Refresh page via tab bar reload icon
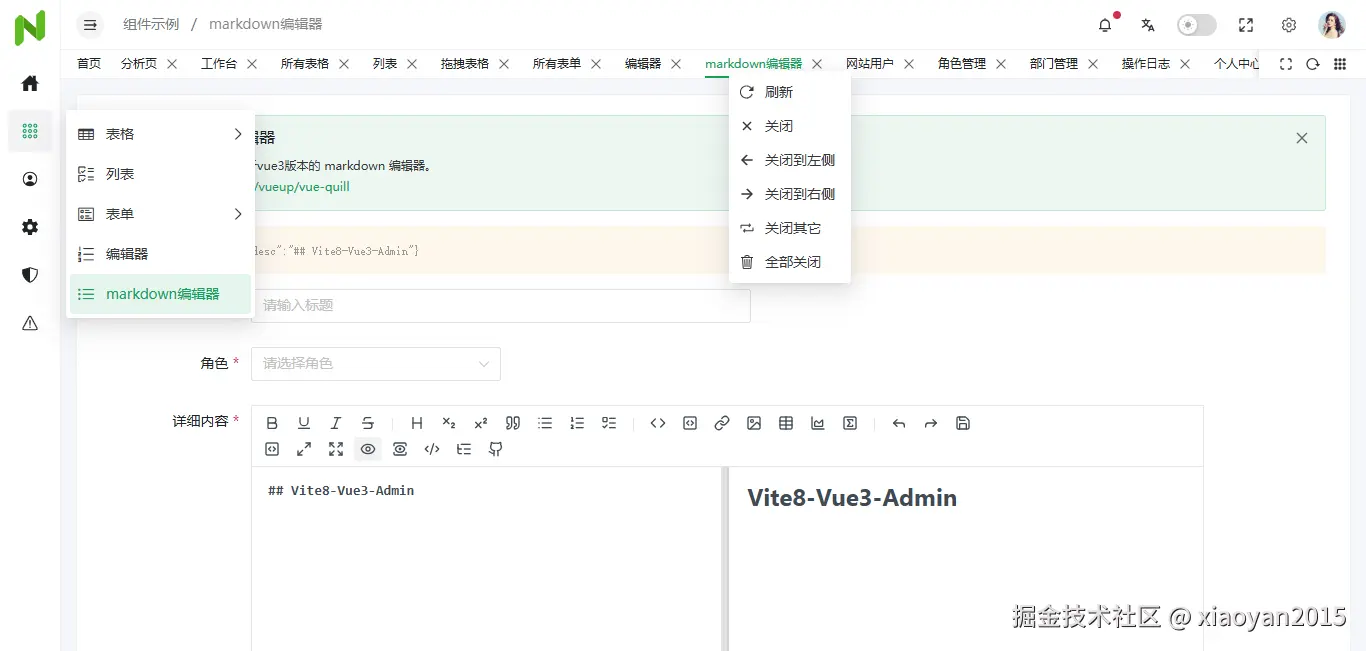 click(x=1313, y=63)
